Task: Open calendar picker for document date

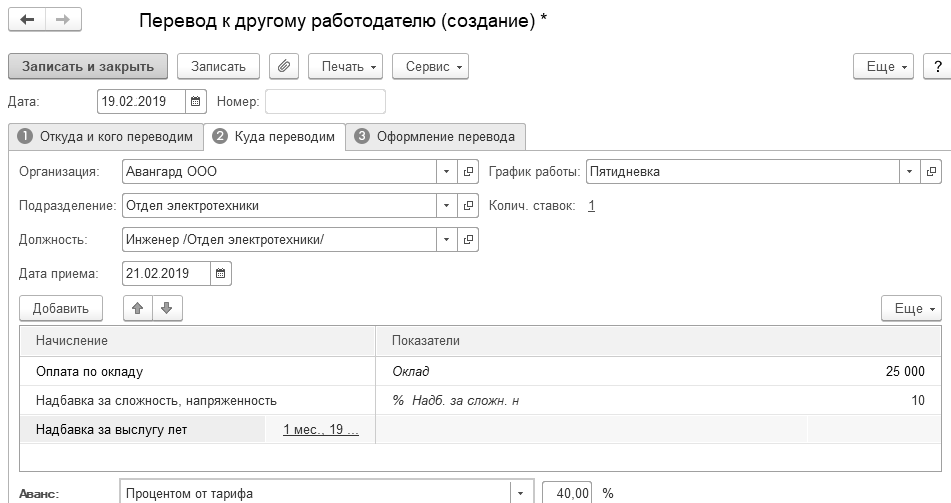Action: tap(196, 101)
